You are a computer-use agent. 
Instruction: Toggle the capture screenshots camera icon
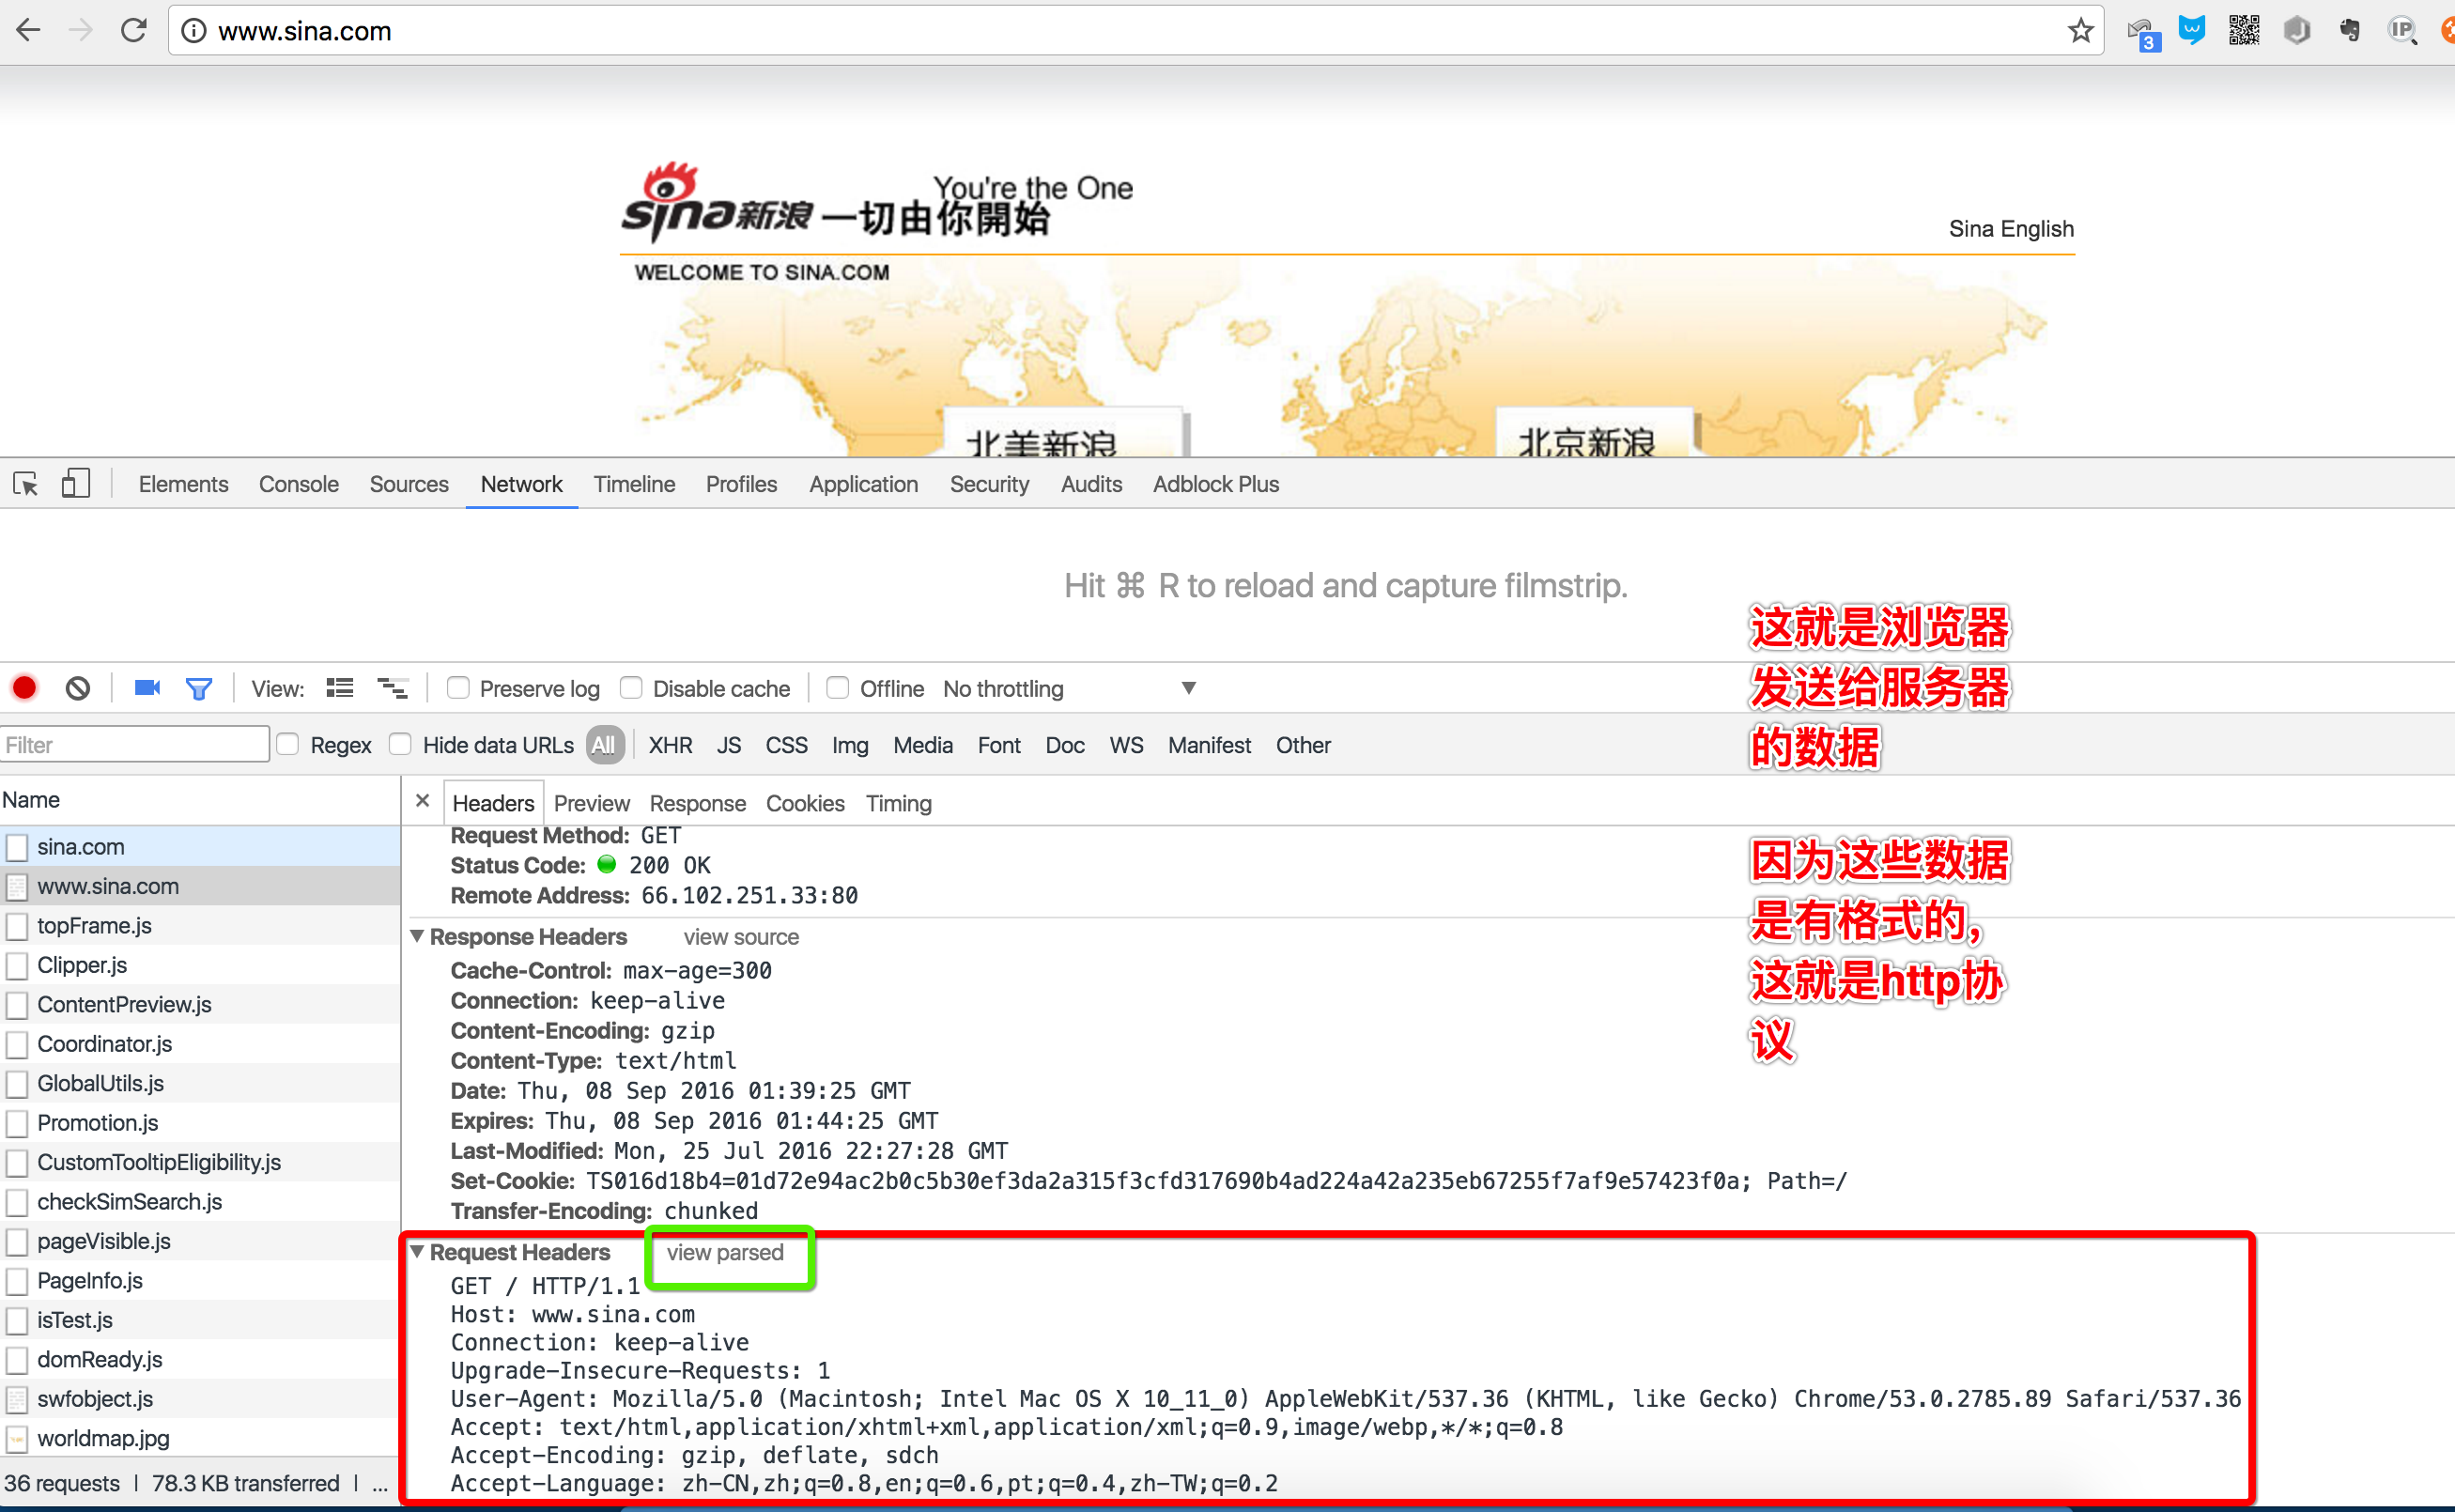pos(147,688)
